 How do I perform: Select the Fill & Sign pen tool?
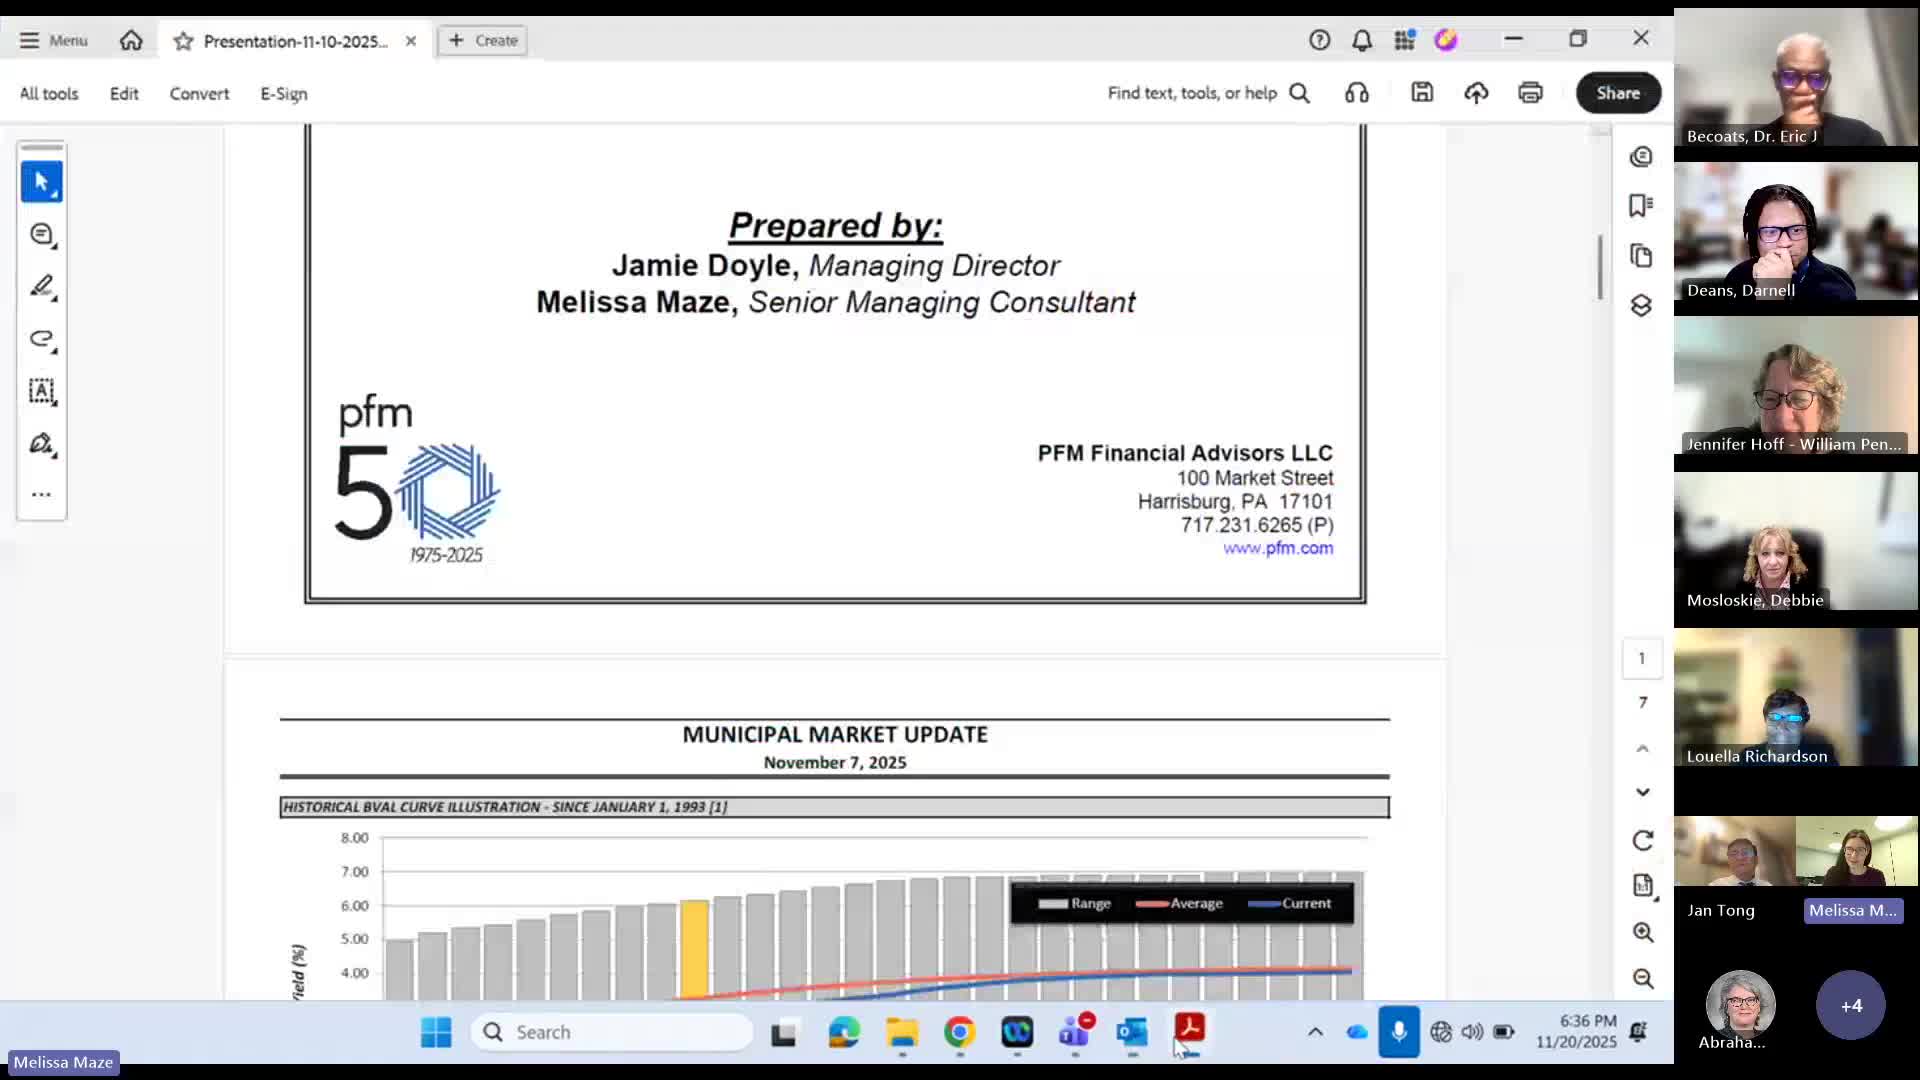click(x=41, y=443)
